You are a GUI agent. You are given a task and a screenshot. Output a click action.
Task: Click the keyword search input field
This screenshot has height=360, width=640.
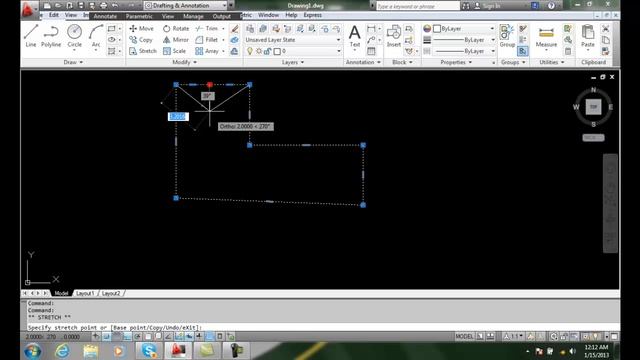tap(418, 6)
